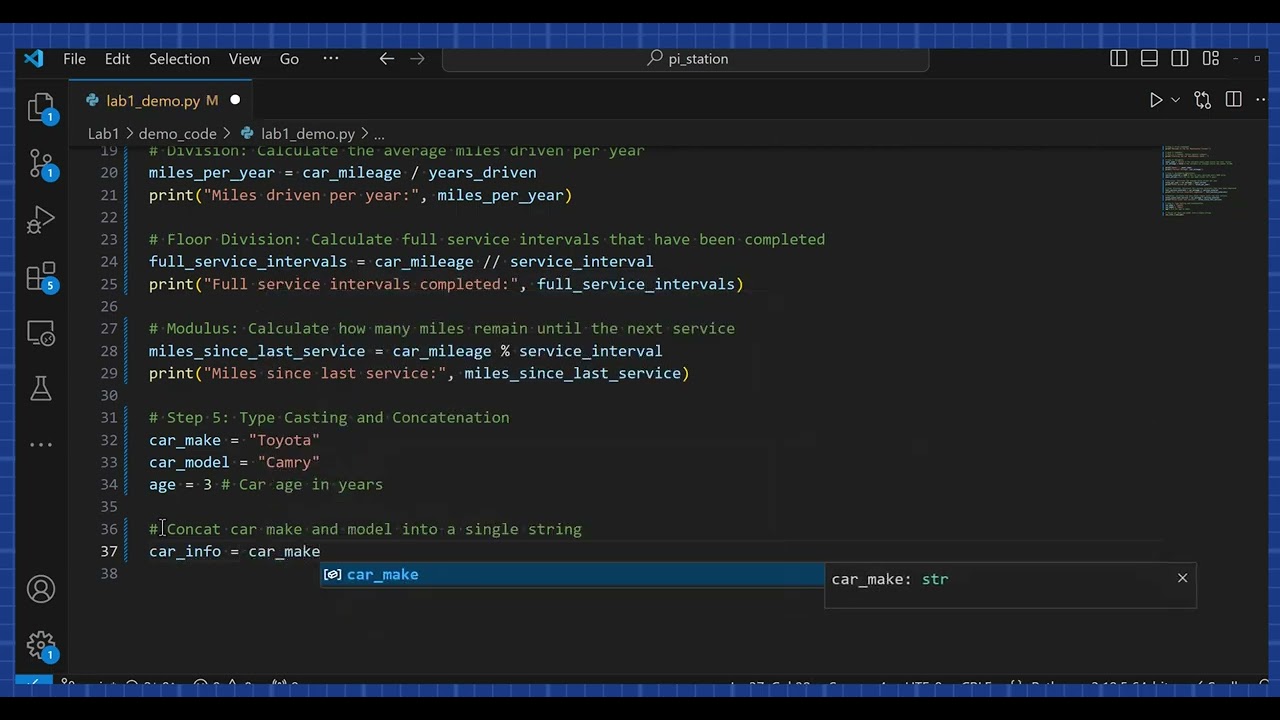Click the Modulus comment on line 27
The width and height of the screenshot is (1280, 720).
[442, 328]
